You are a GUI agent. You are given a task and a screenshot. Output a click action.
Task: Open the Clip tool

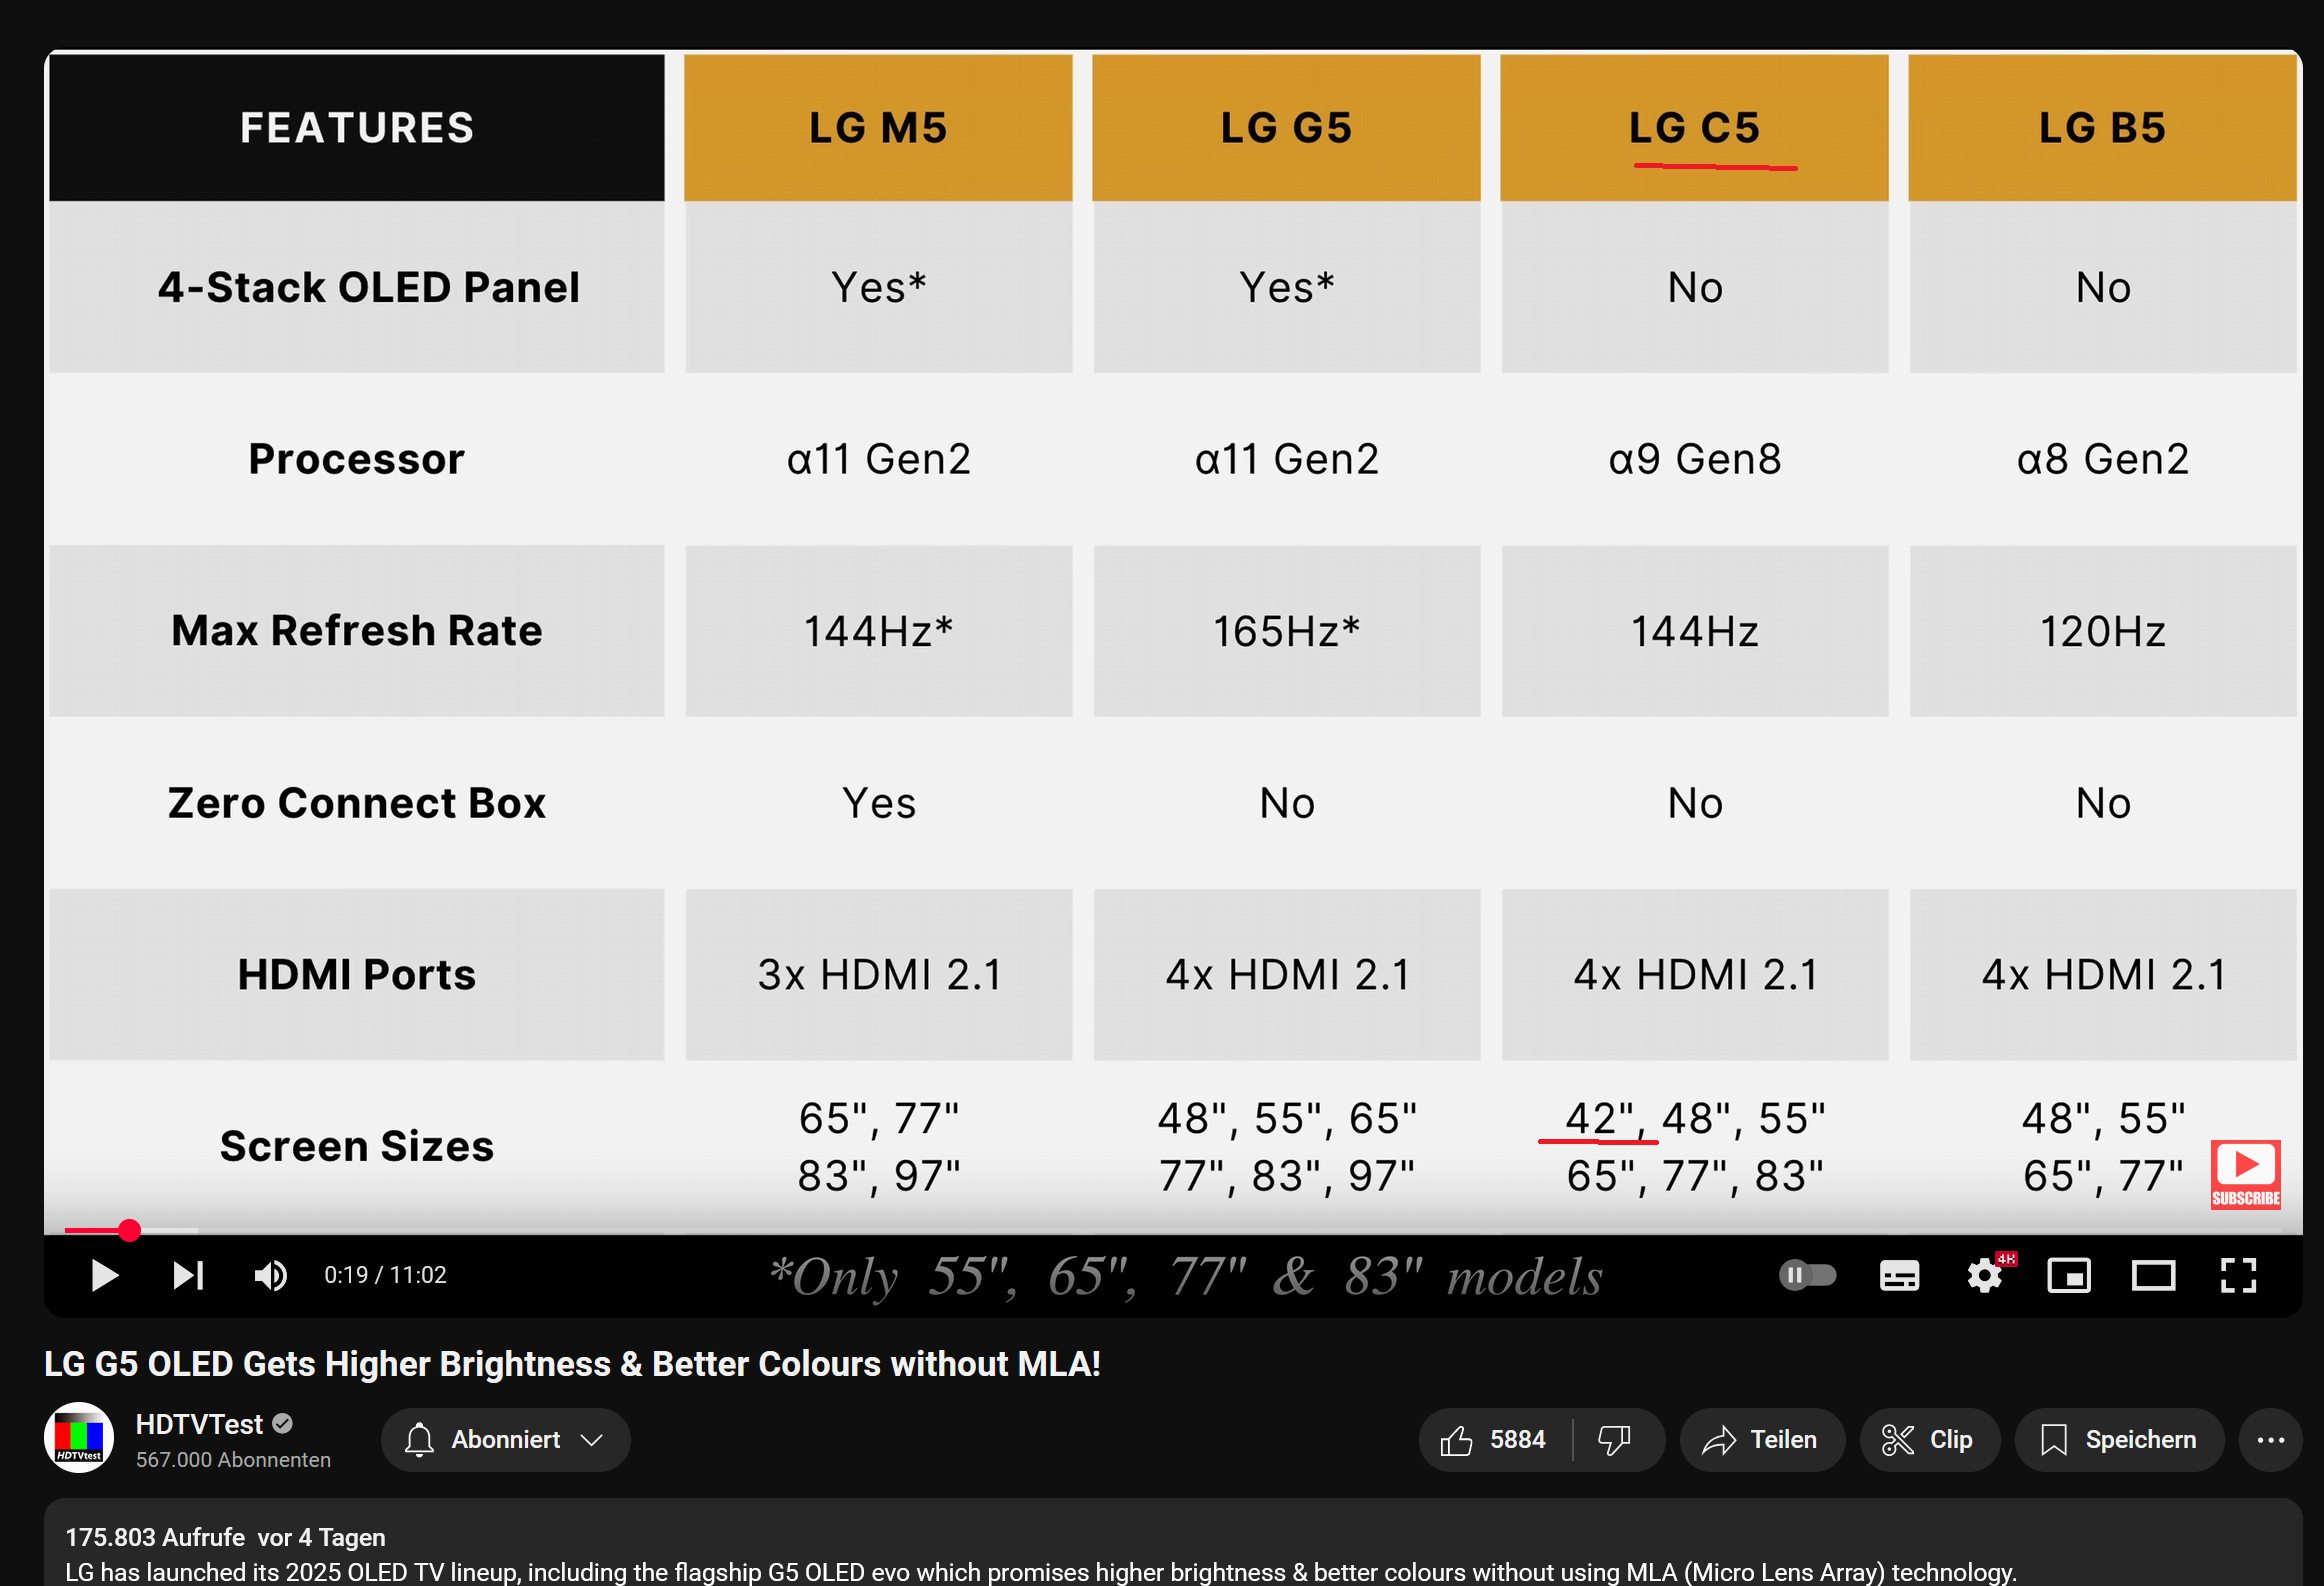[x=1929, y=1440]
